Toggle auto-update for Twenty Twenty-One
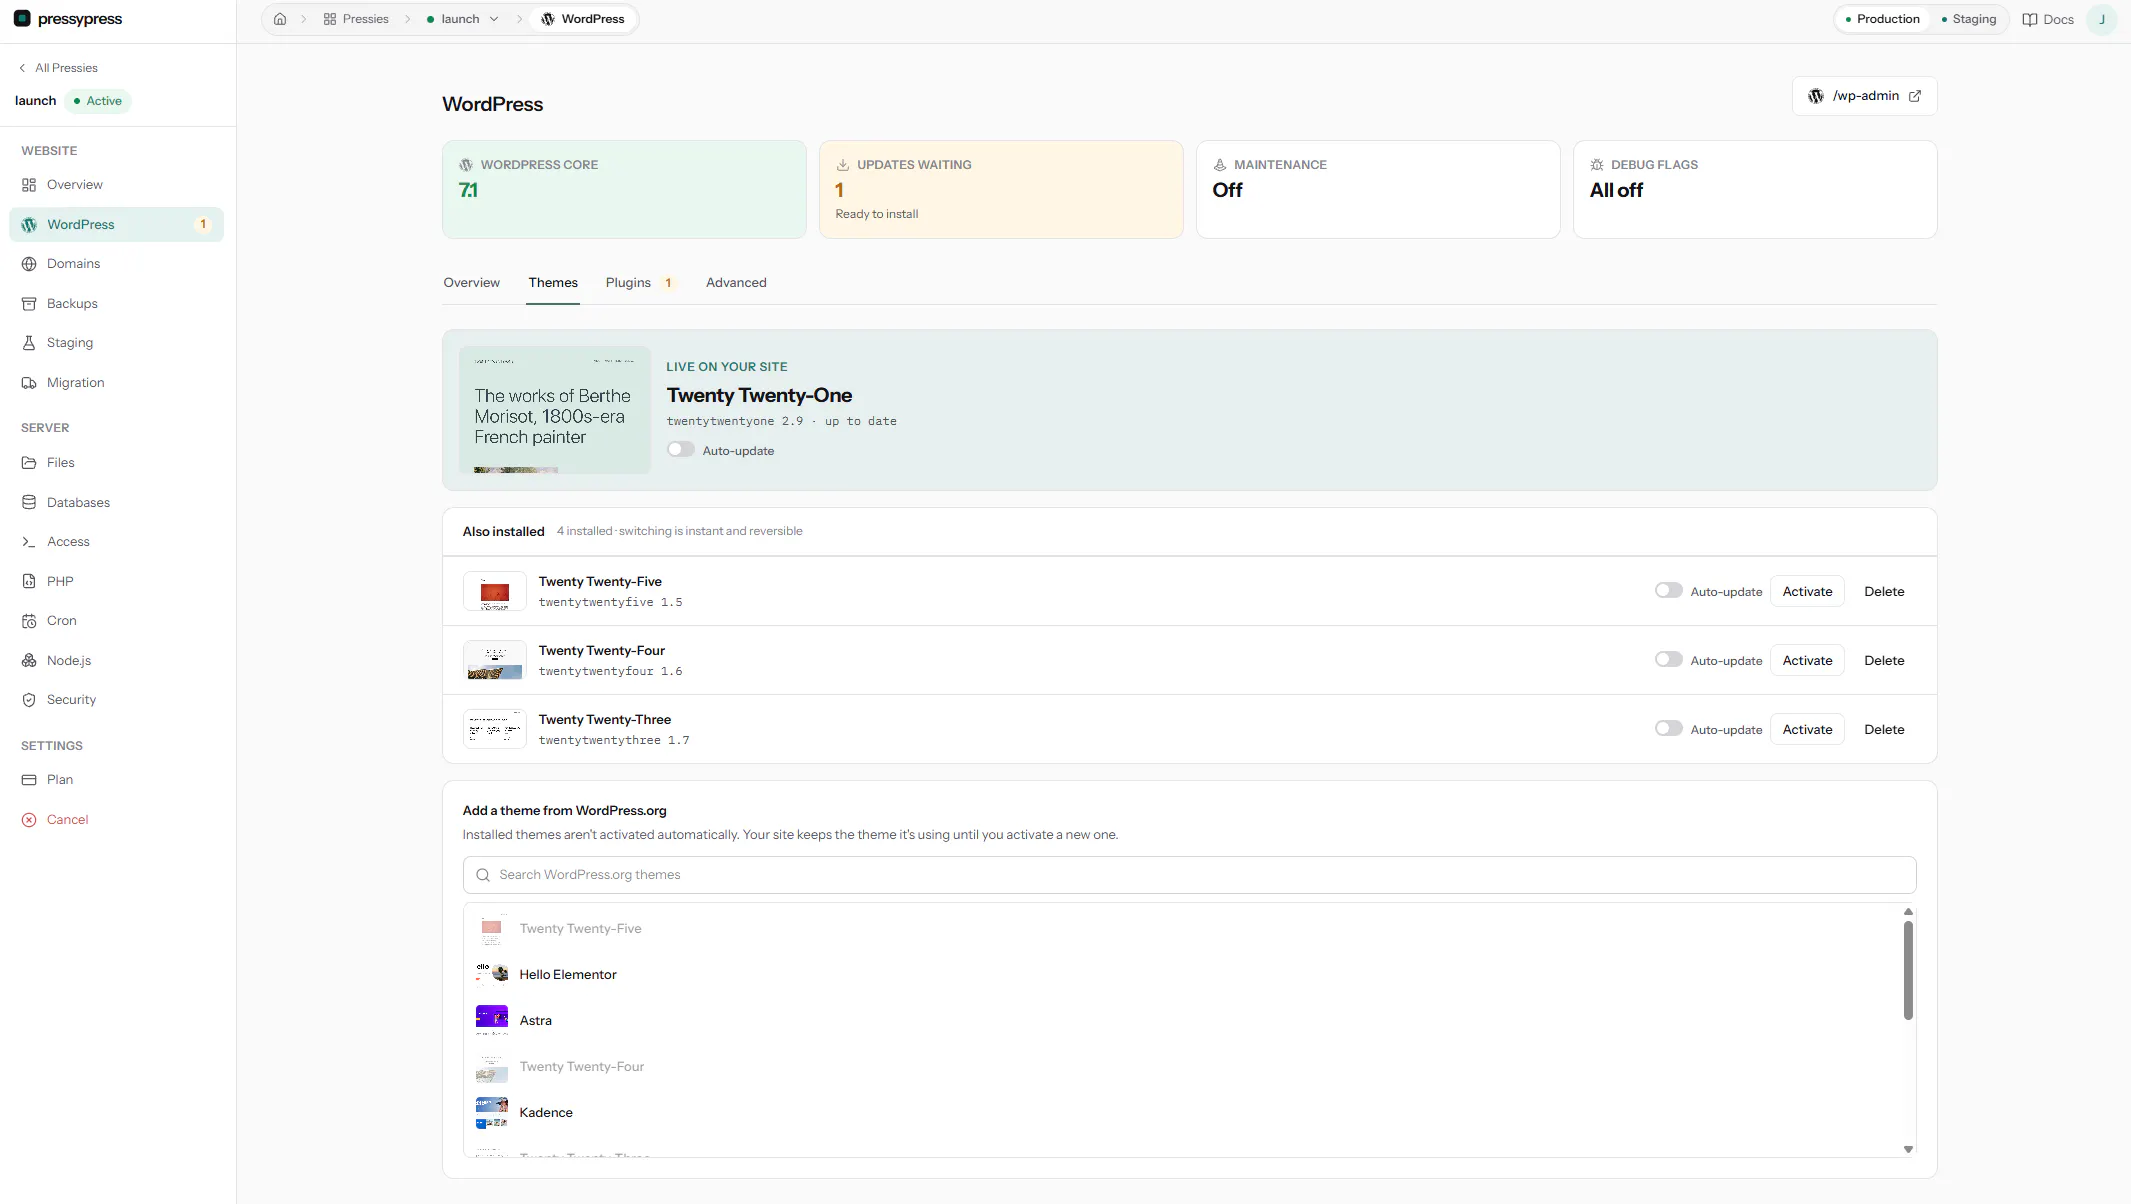The width and height of the screenshot is (2131, 1204). click(681, 450)
